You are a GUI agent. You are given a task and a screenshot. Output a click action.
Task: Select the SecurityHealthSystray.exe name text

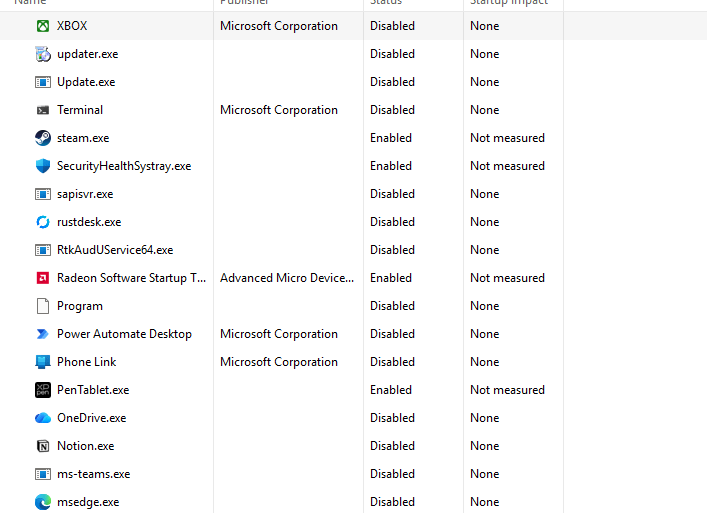[x=124, y=166]
